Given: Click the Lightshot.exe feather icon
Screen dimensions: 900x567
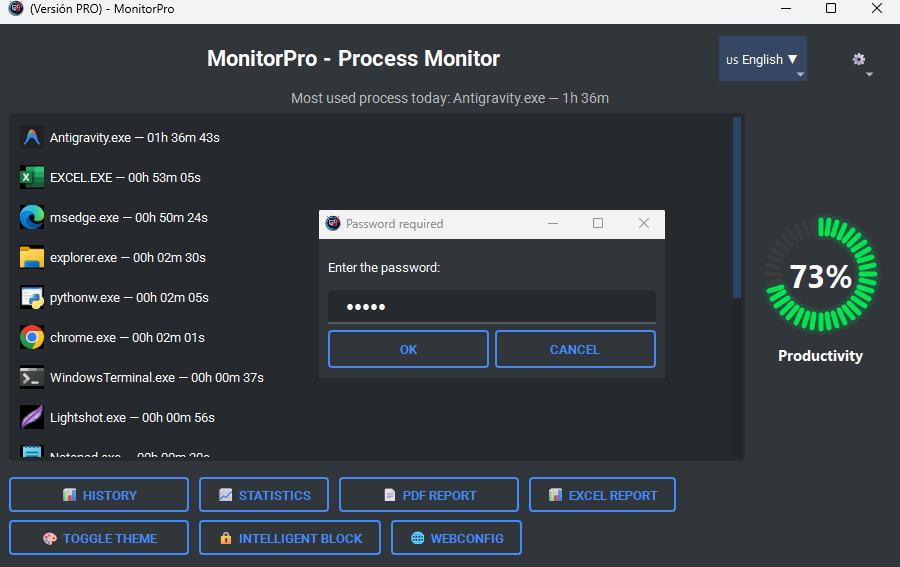Looking at the screenshot, I should [32, 417].
